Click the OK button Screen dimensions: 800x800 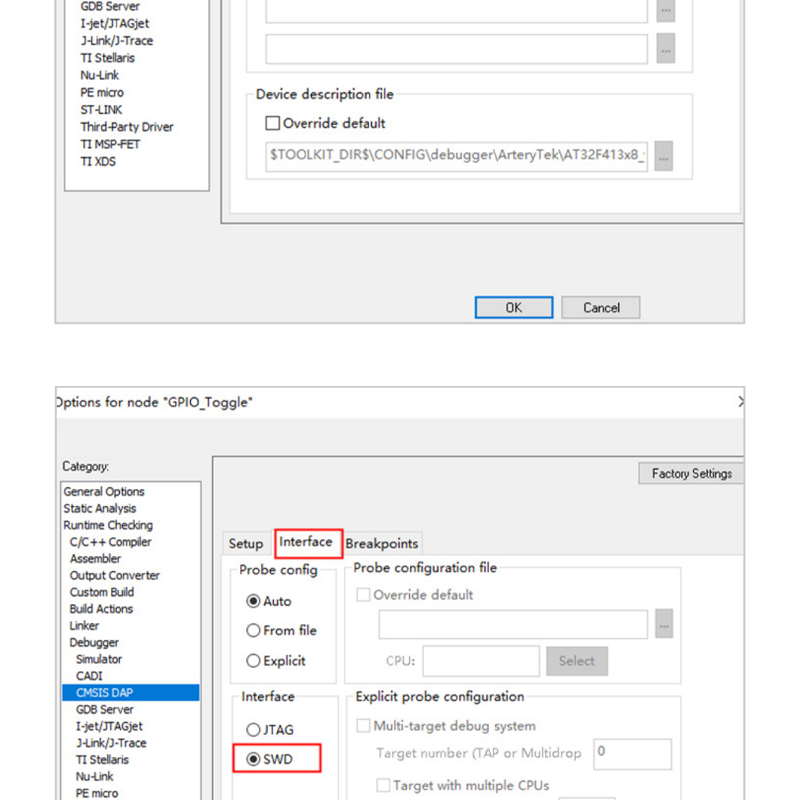[513, 308]
